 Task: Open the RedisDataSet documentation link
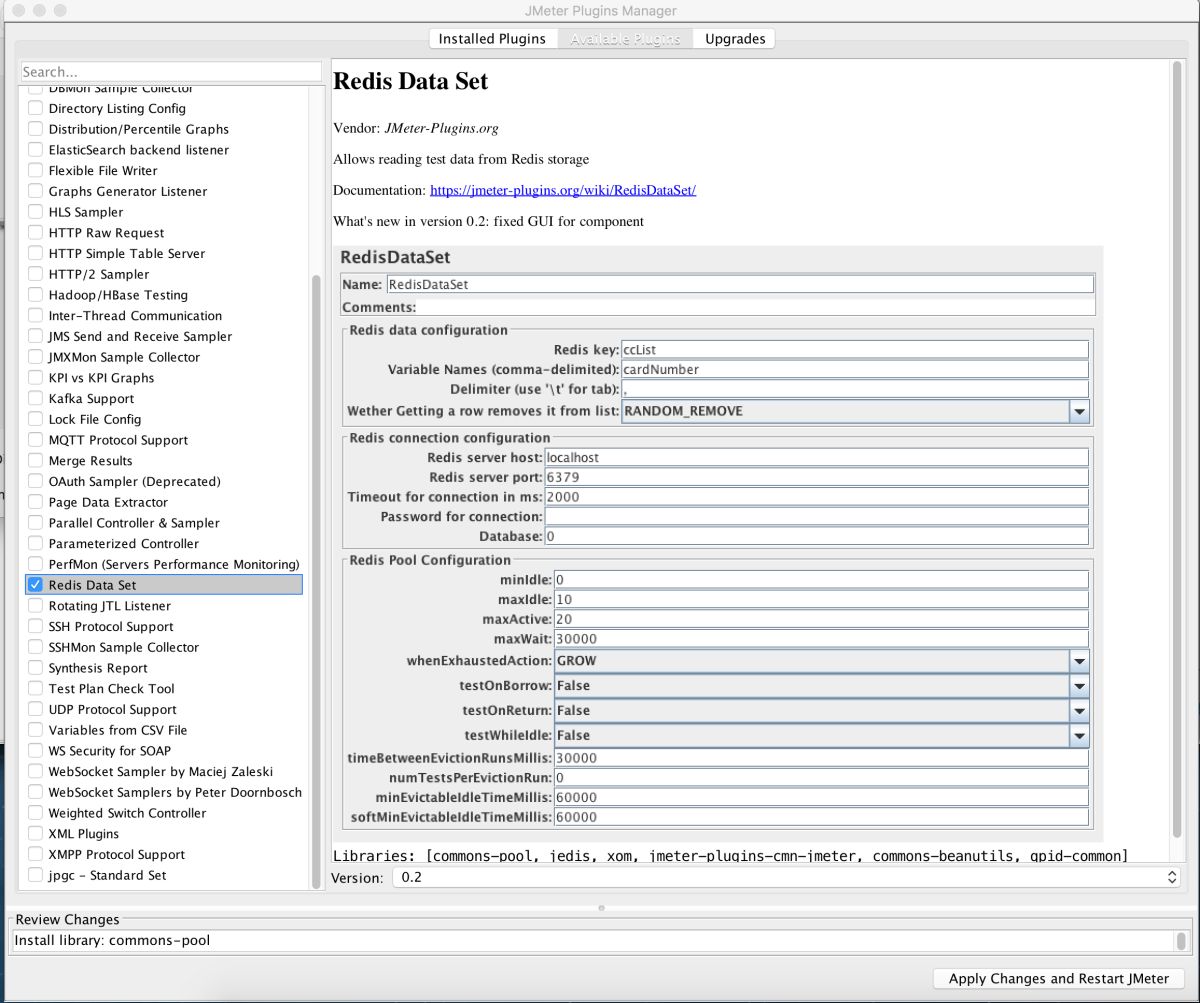563,190
